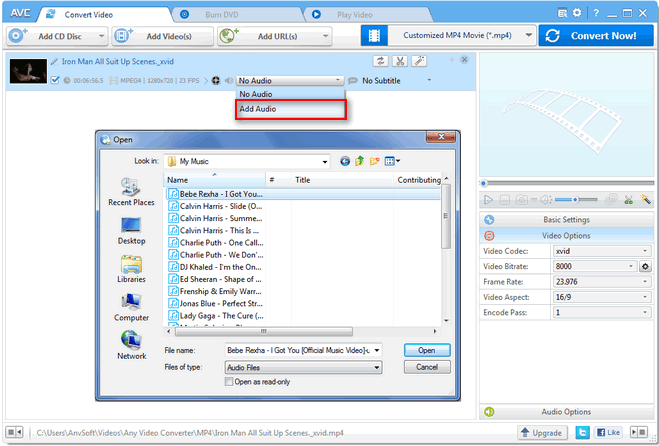Screen dimensions: 659x446
Task: Switch to the Burn DVD tab
Action: click(221, 15)
